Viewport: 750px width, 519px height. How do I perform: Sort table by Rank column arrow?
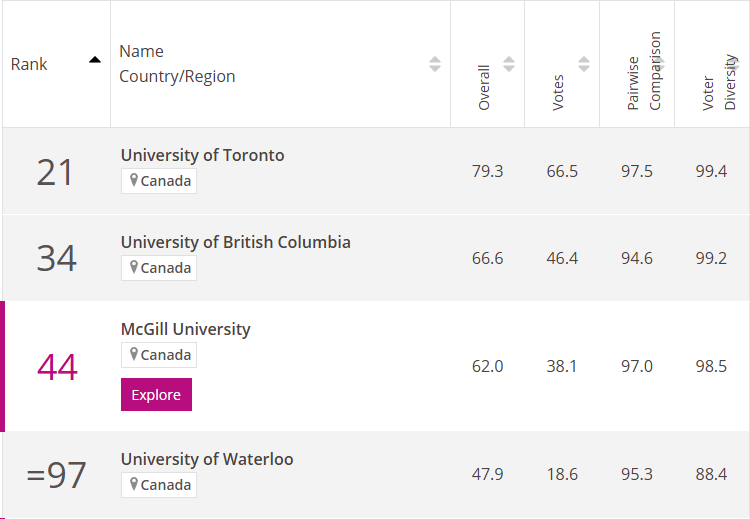(x=95, y=60)
